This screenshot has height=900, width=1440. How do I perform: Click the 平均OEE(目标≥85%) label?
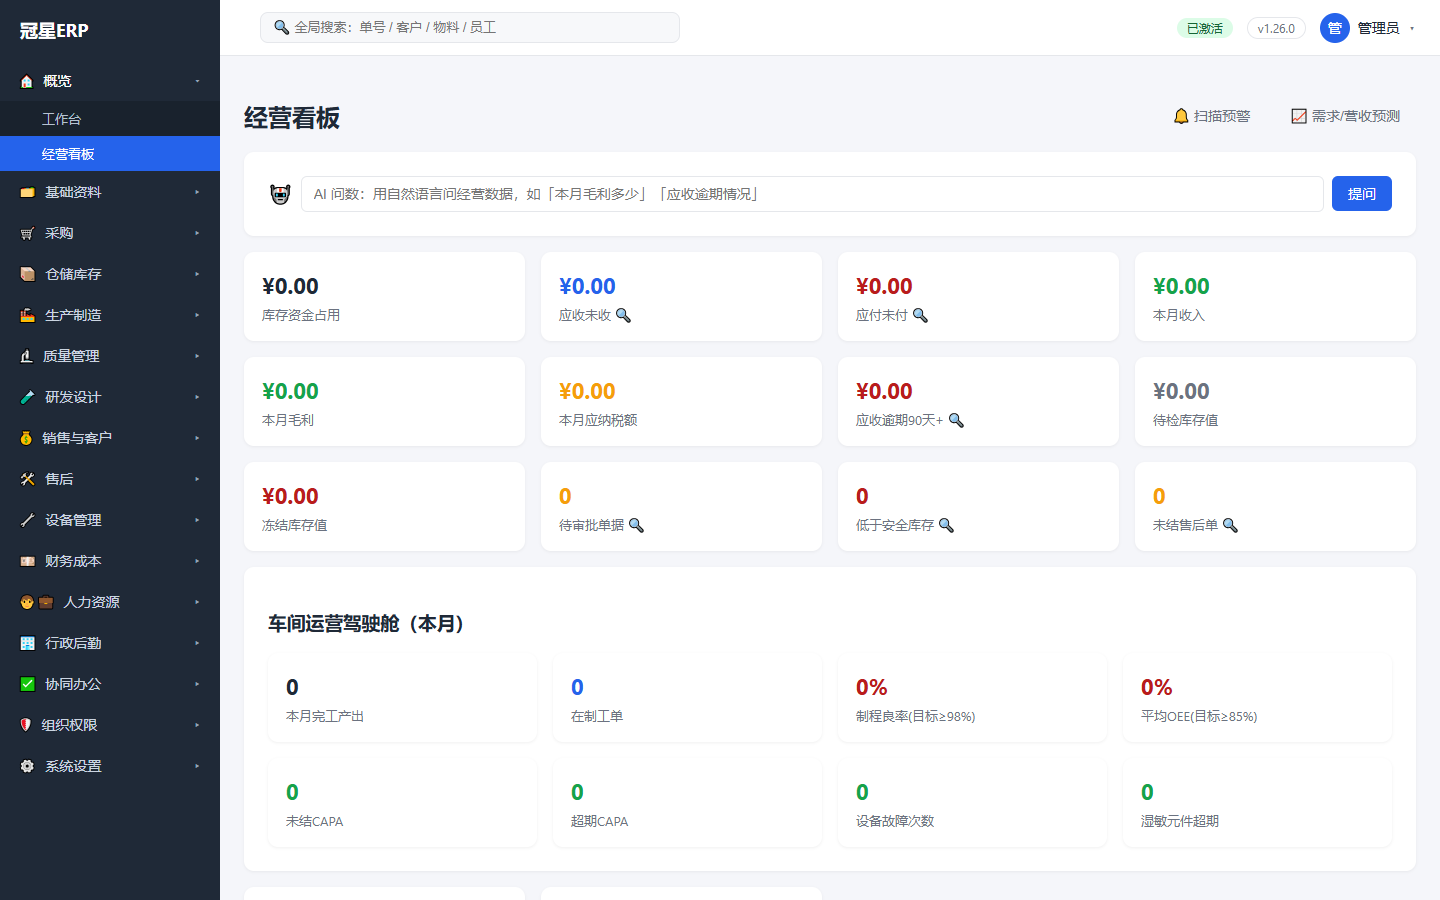(1199, 716)
